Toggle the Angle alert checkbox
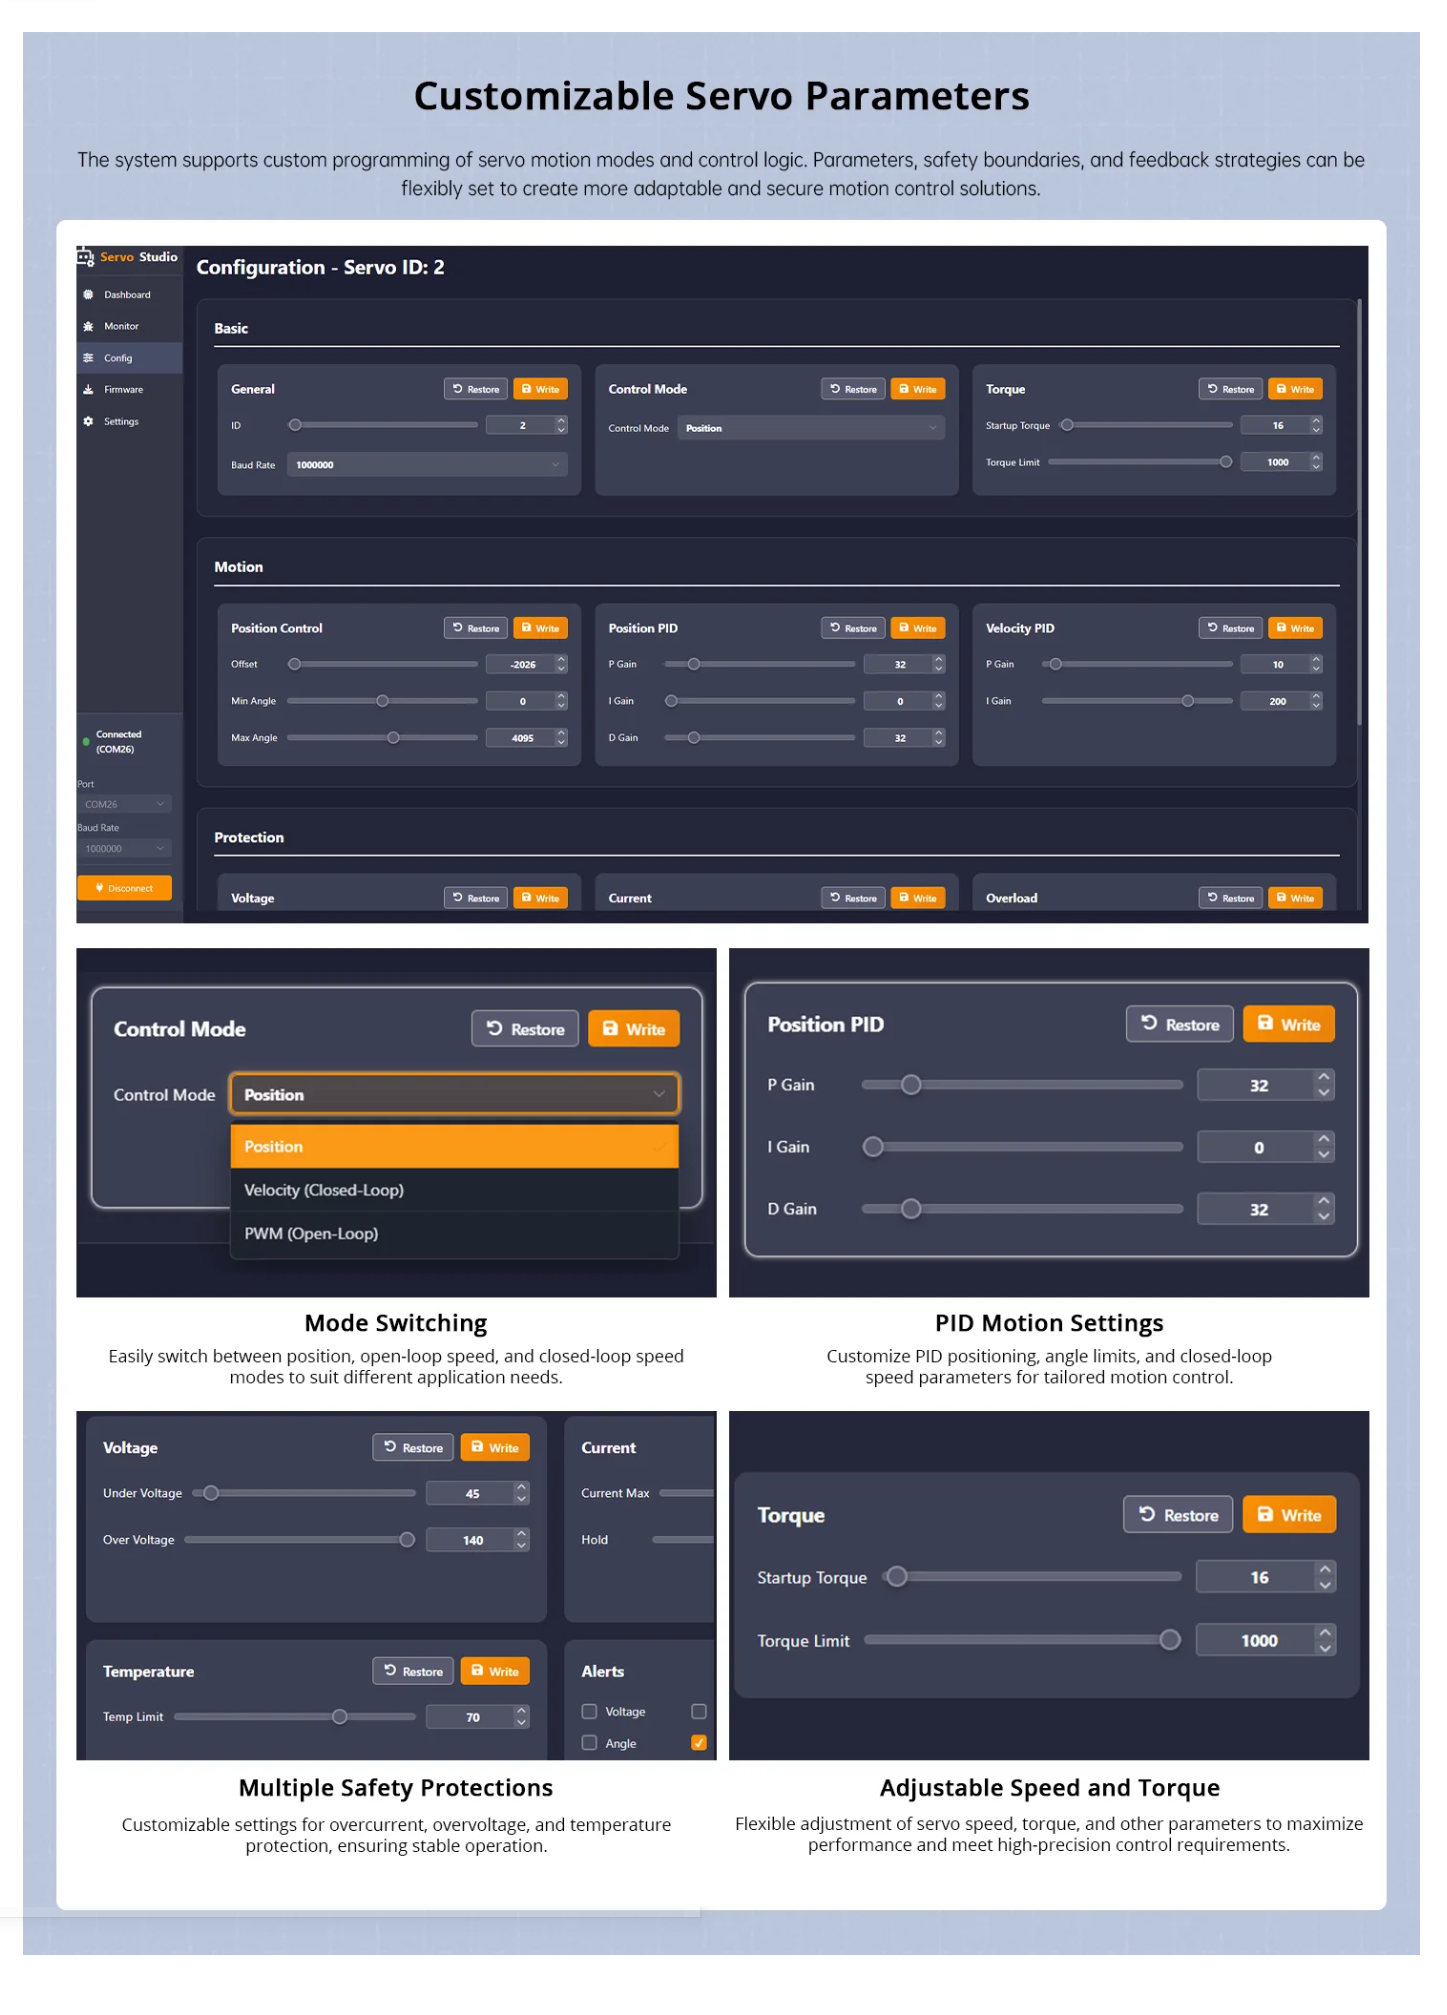Viewport: 1447px width, 2015px height. [x=590, y=1744]
